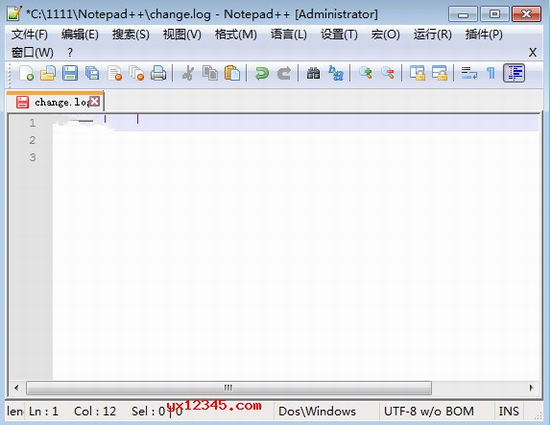This screenshot has height=425, width=550.
Task: Toggle INS insert mode in status bar
Action: (509, 411)
